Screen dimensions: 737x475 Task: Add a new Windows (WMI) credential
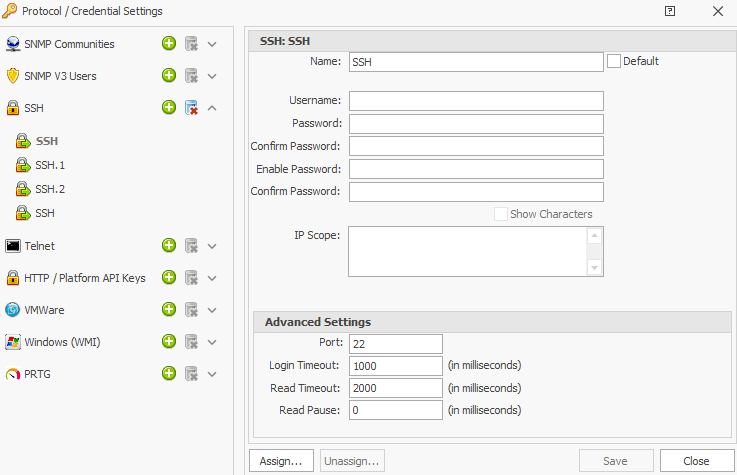point(169,342)
